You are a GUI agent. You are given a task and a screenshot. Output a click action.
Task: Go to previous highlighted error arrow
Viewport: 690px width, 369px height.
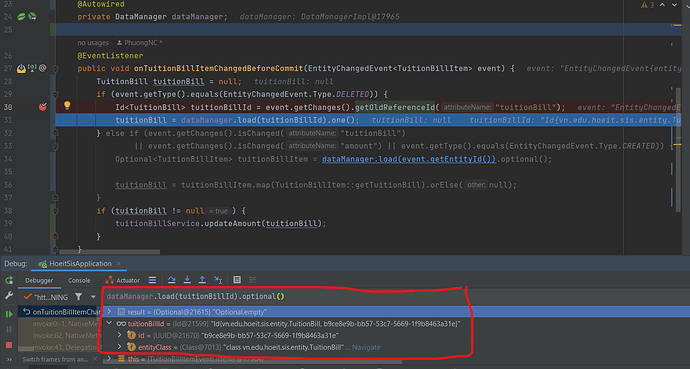(x=662, y=5)
